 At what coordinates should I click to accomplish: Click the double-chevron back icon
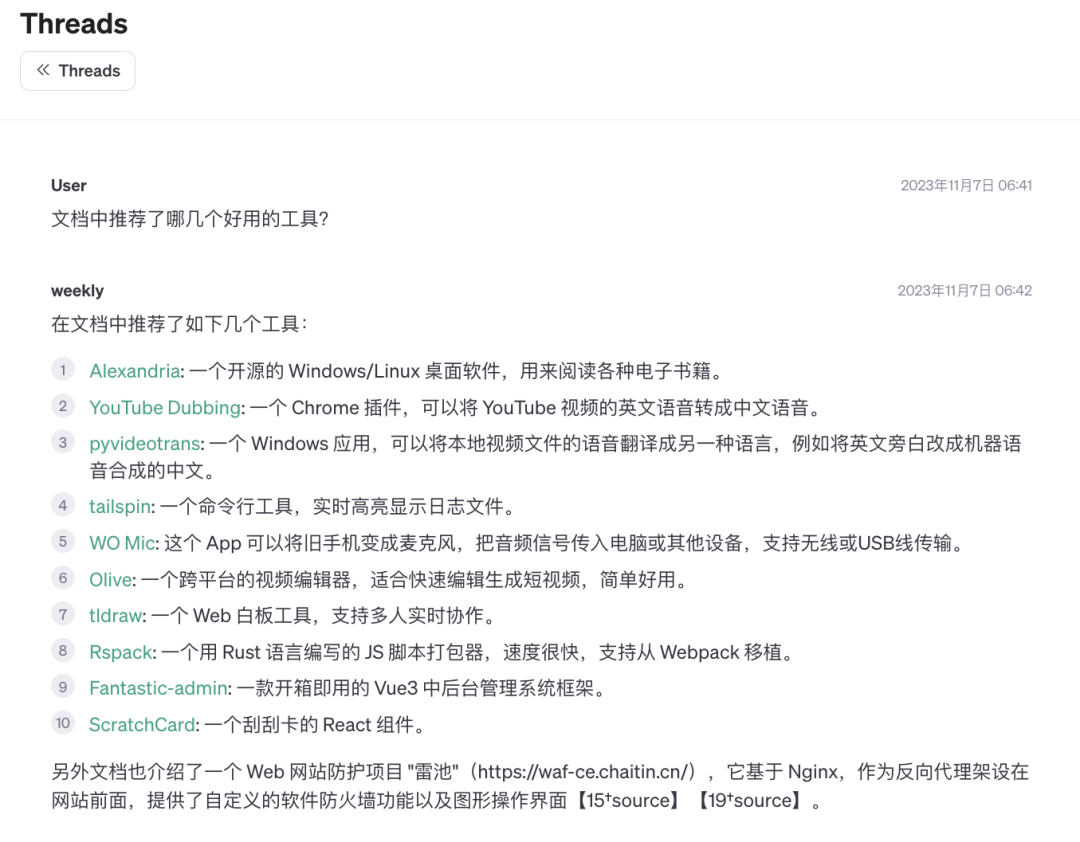pyautogui.click(x=43, y=70)
